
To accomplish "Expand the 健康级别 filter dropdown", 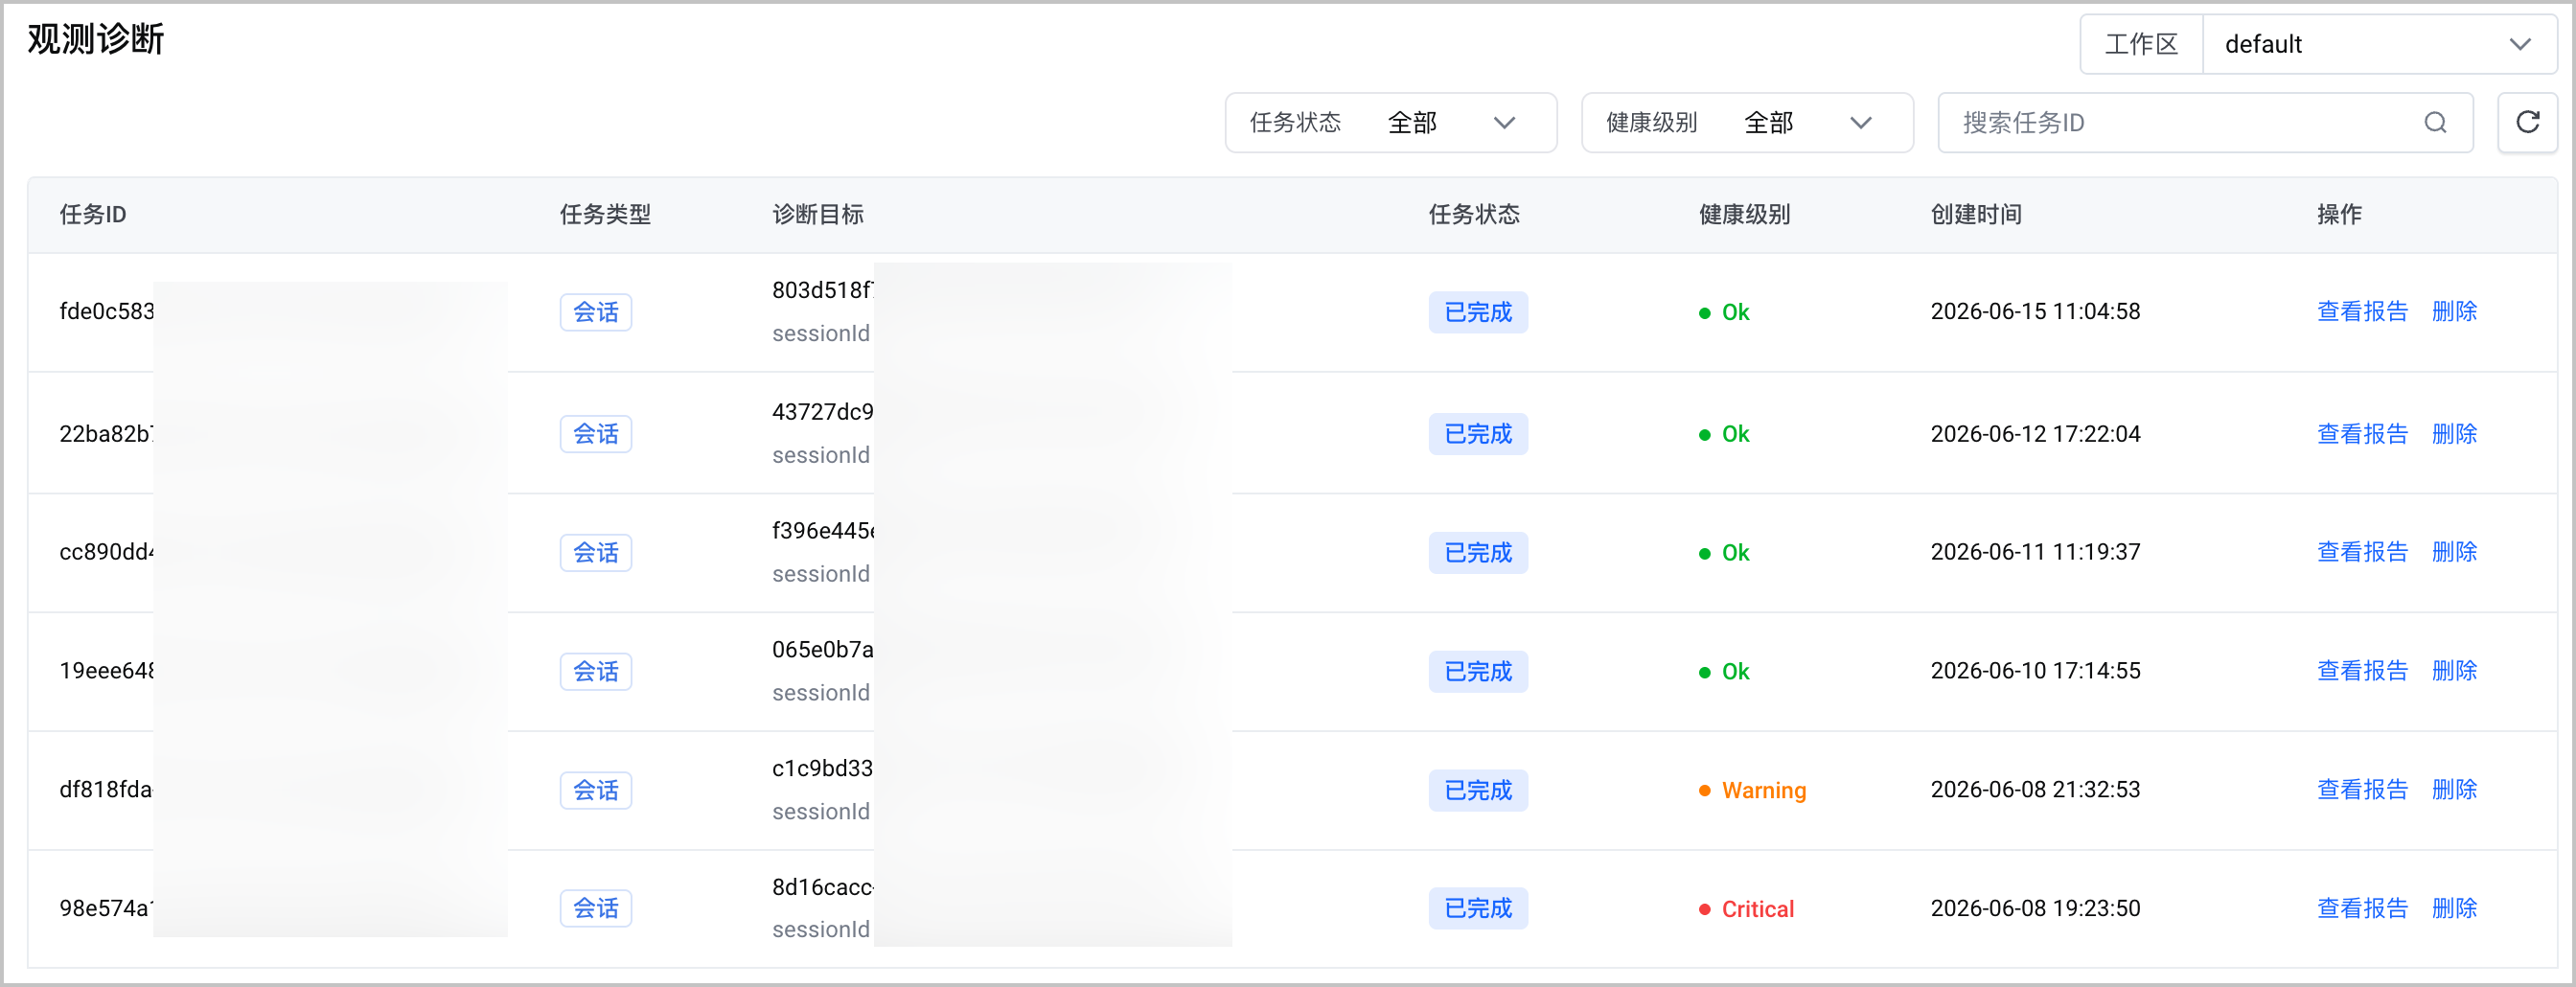I will (x=1747, y=123).
